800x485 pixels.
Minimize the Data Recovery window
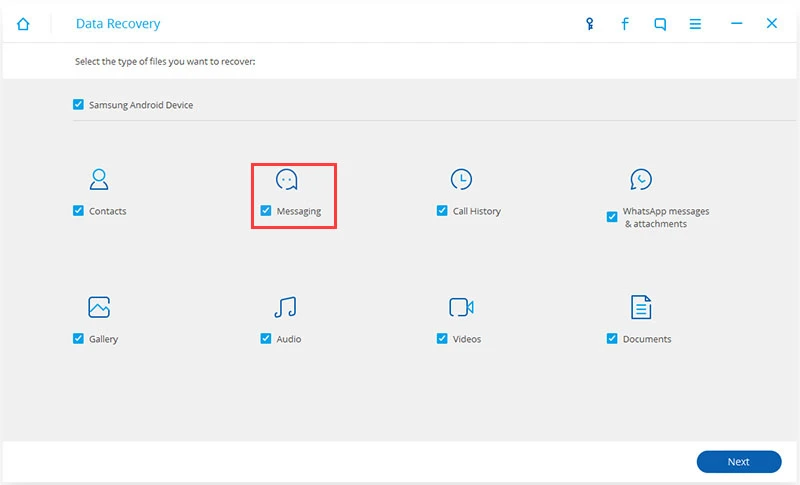point(736,24)
